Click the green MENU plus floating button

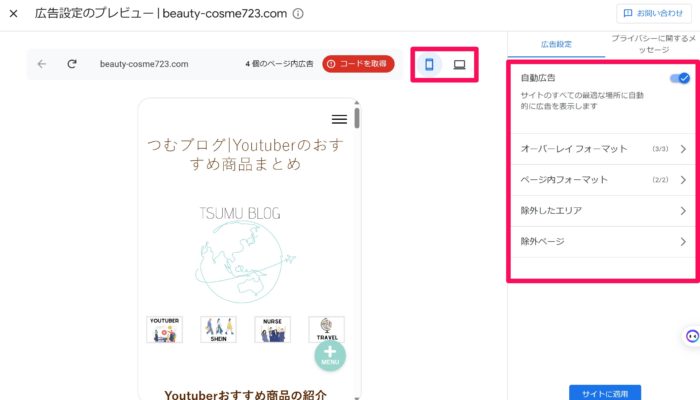[x=330, y=356]
